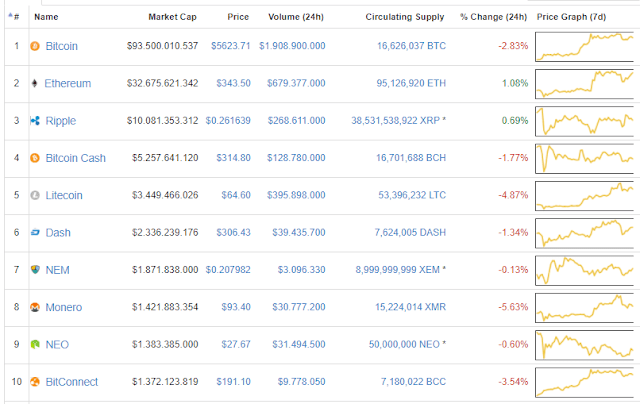Open Bitcoin 7-day price graph

[584, 47]
